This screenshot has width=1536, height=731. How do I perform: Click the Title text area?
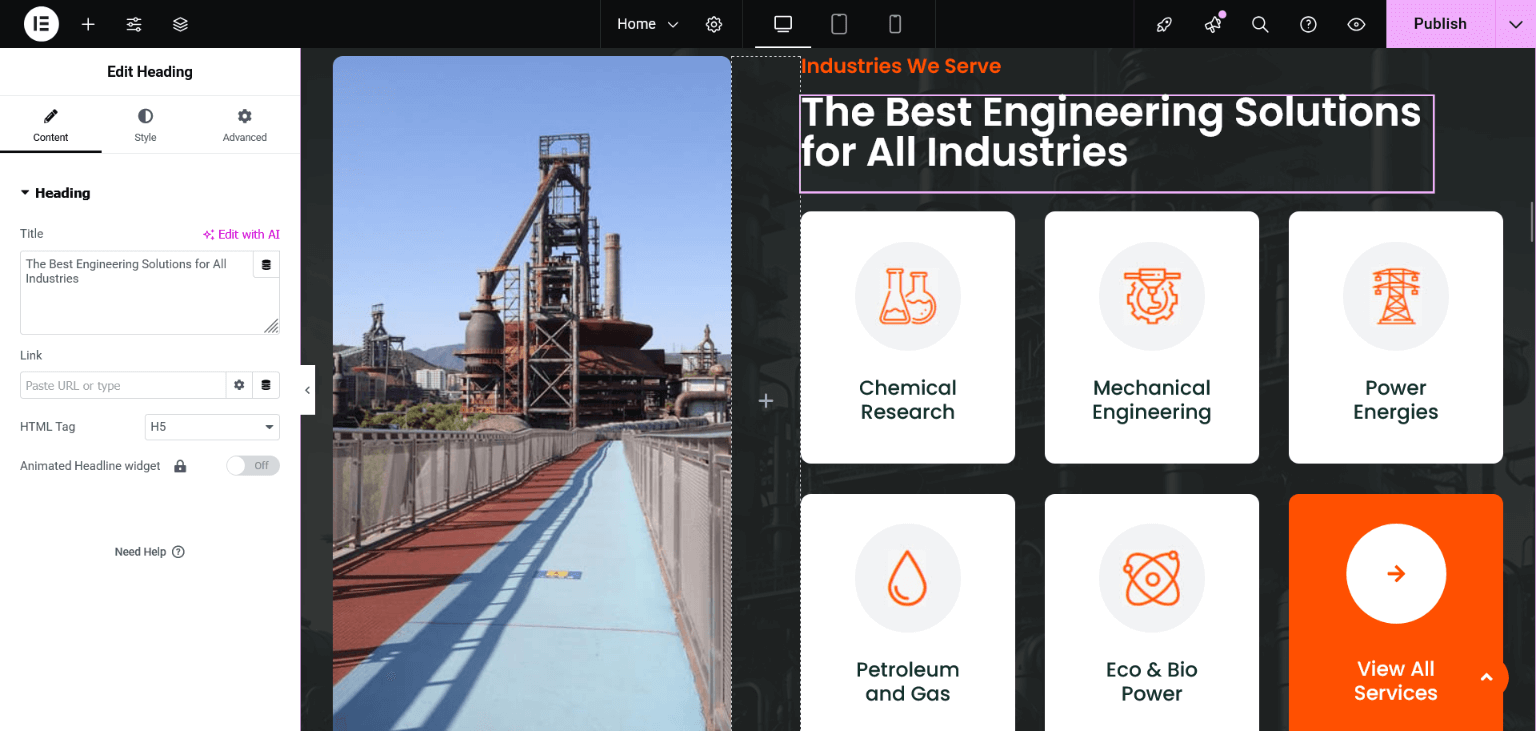pyautogui.click(x=137, y=292)
